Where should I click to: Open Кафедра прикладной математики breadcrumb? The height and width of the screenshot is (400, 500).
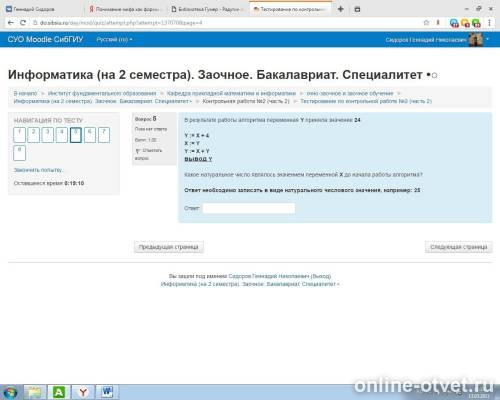[x=231, y=93]
